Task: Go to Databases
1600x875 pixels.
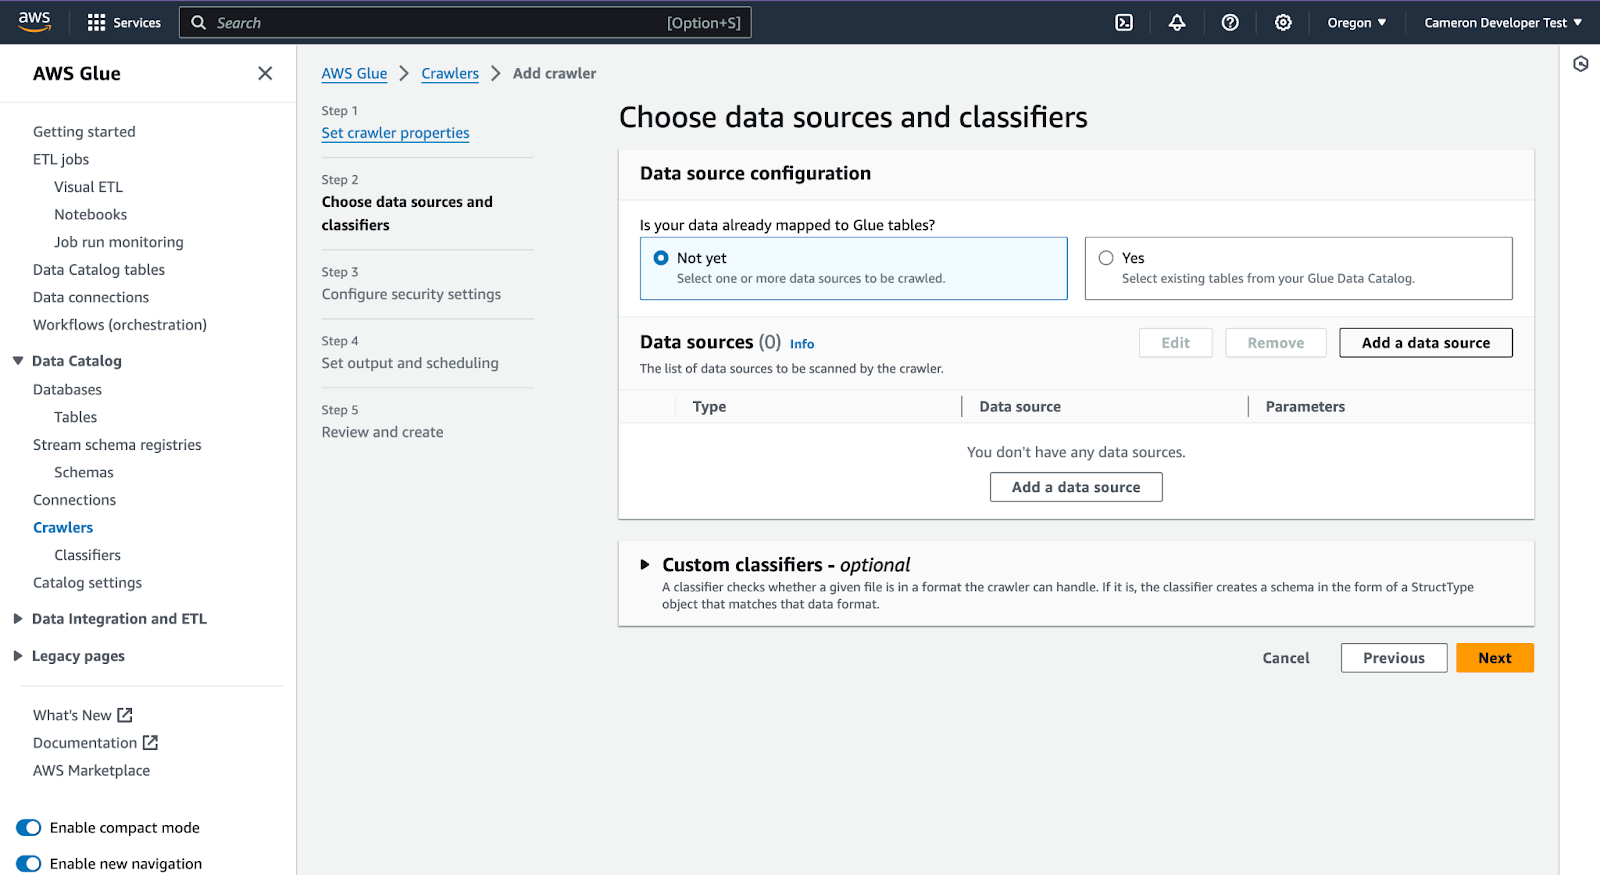Action: coord(67,390)
